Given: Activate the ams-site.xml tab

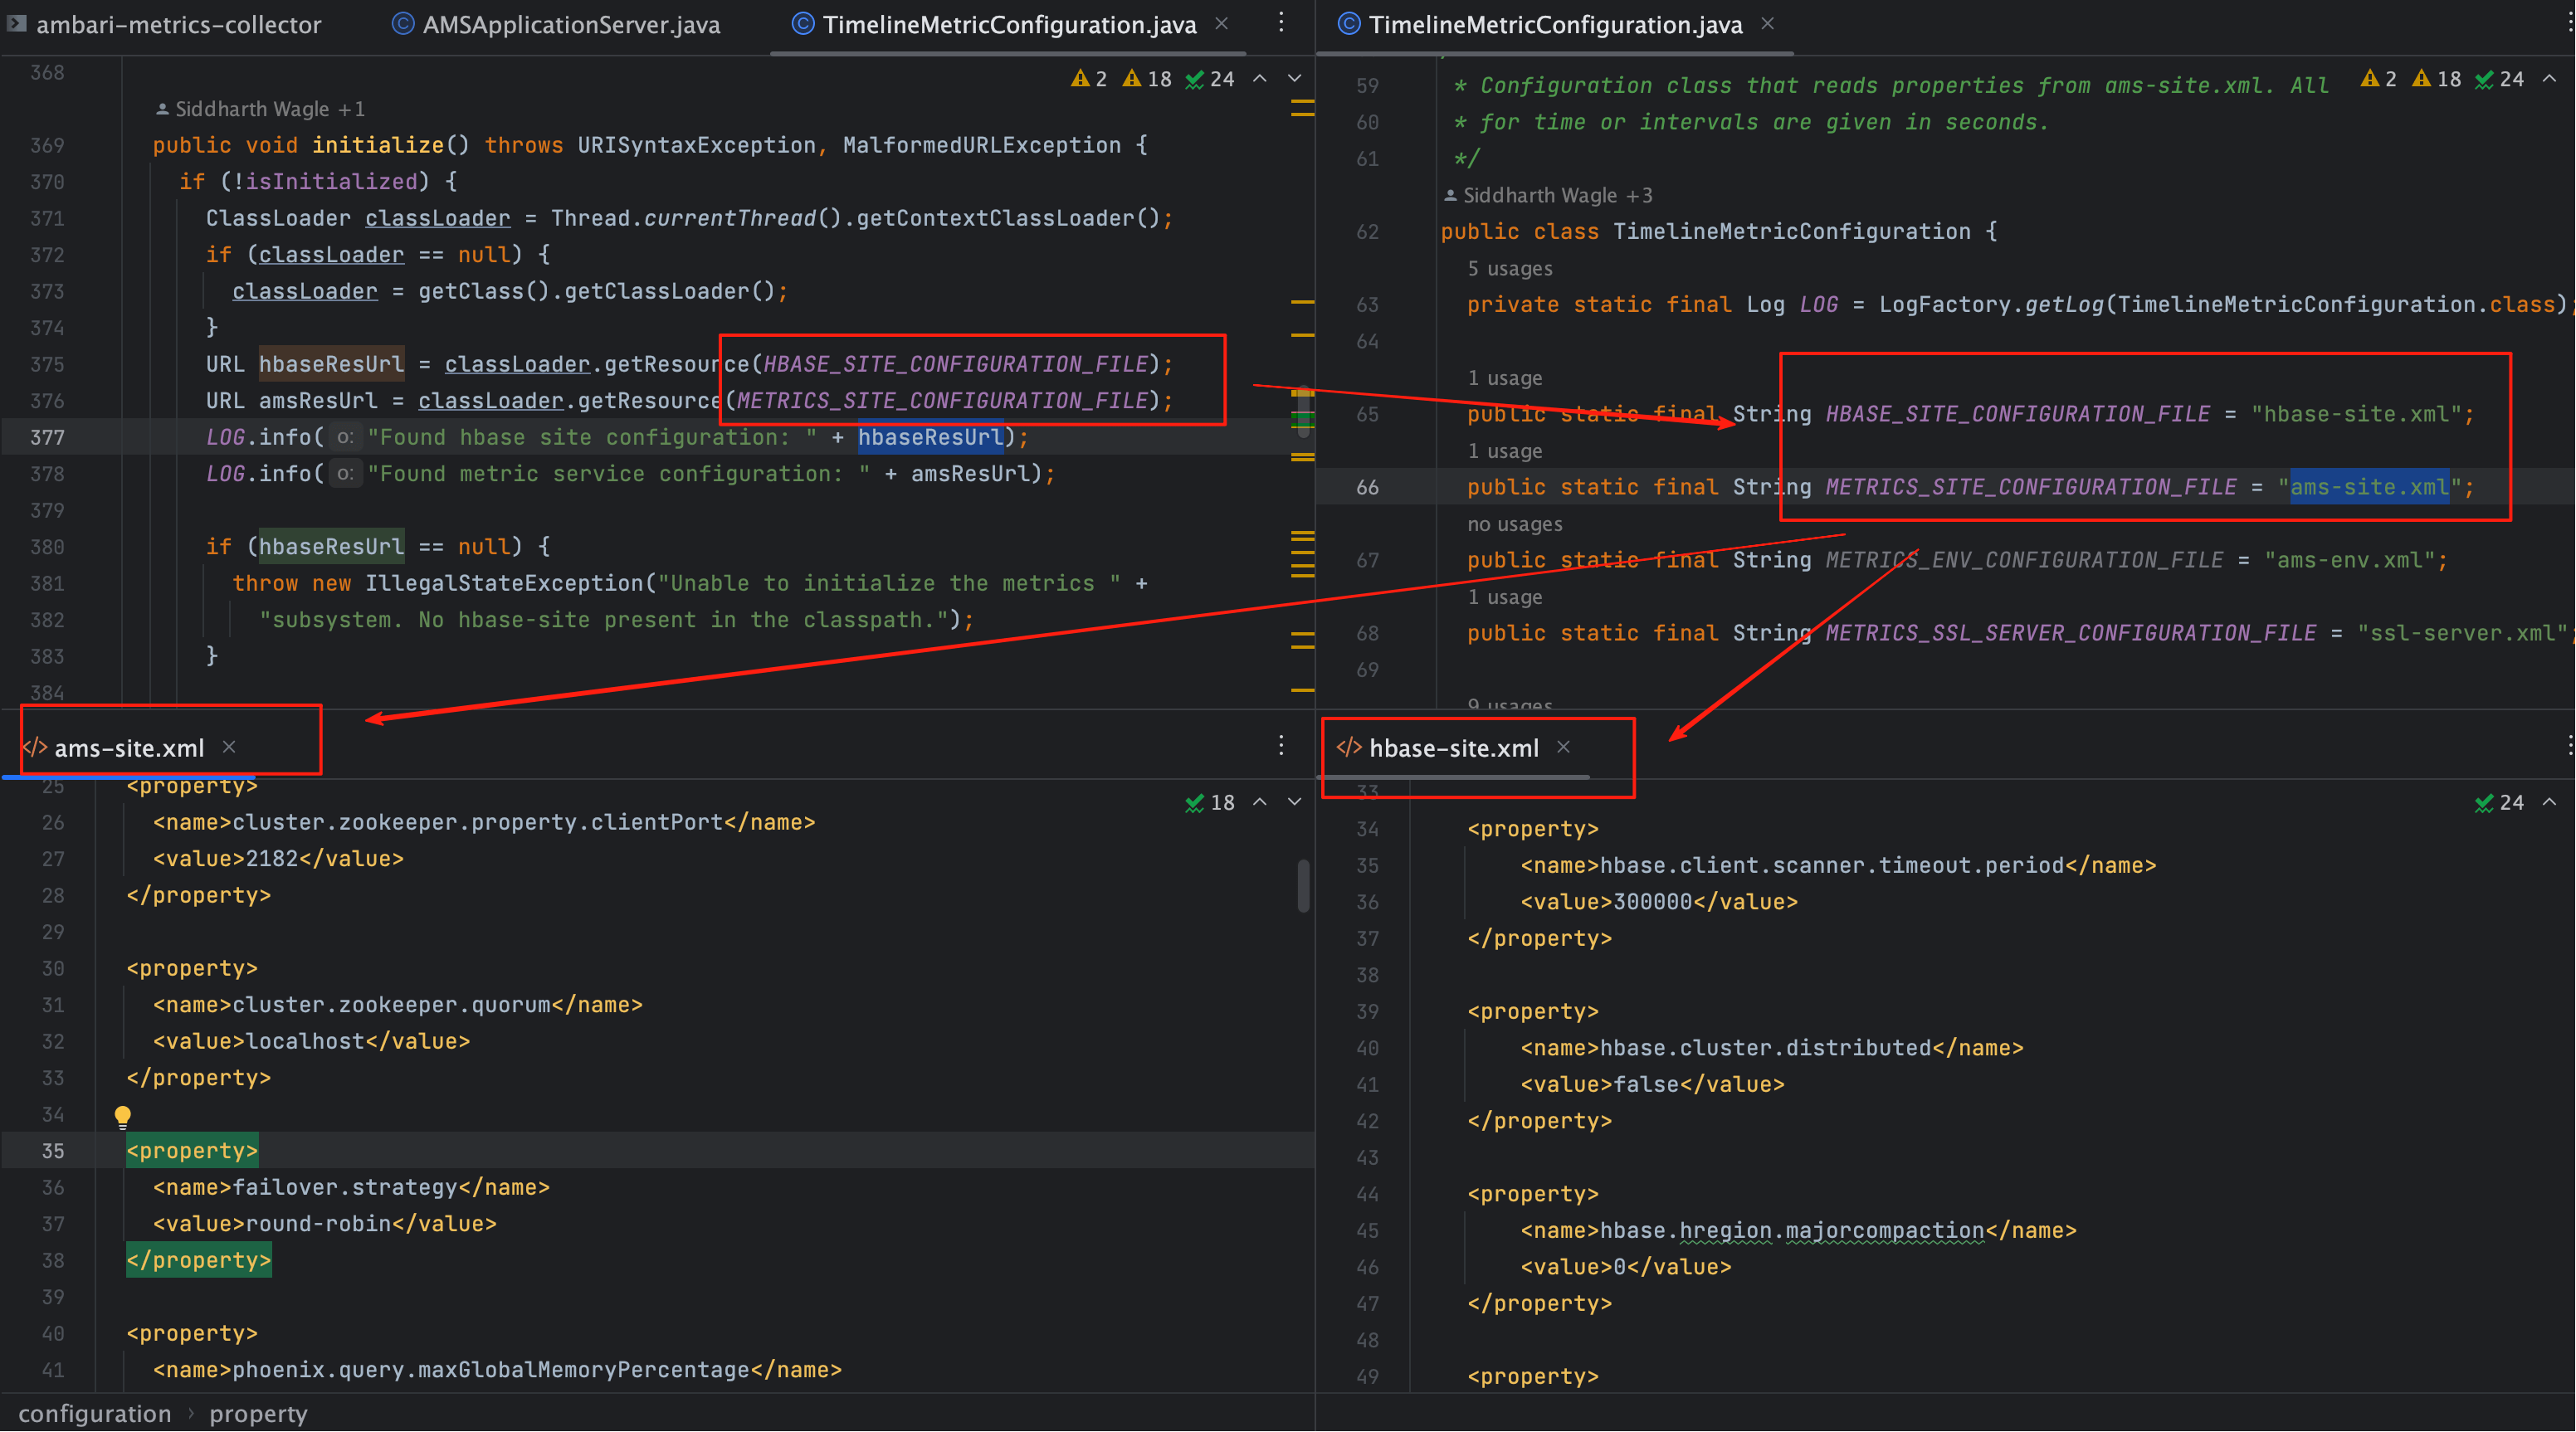Looking at the screenshot, I should point(129,748).
